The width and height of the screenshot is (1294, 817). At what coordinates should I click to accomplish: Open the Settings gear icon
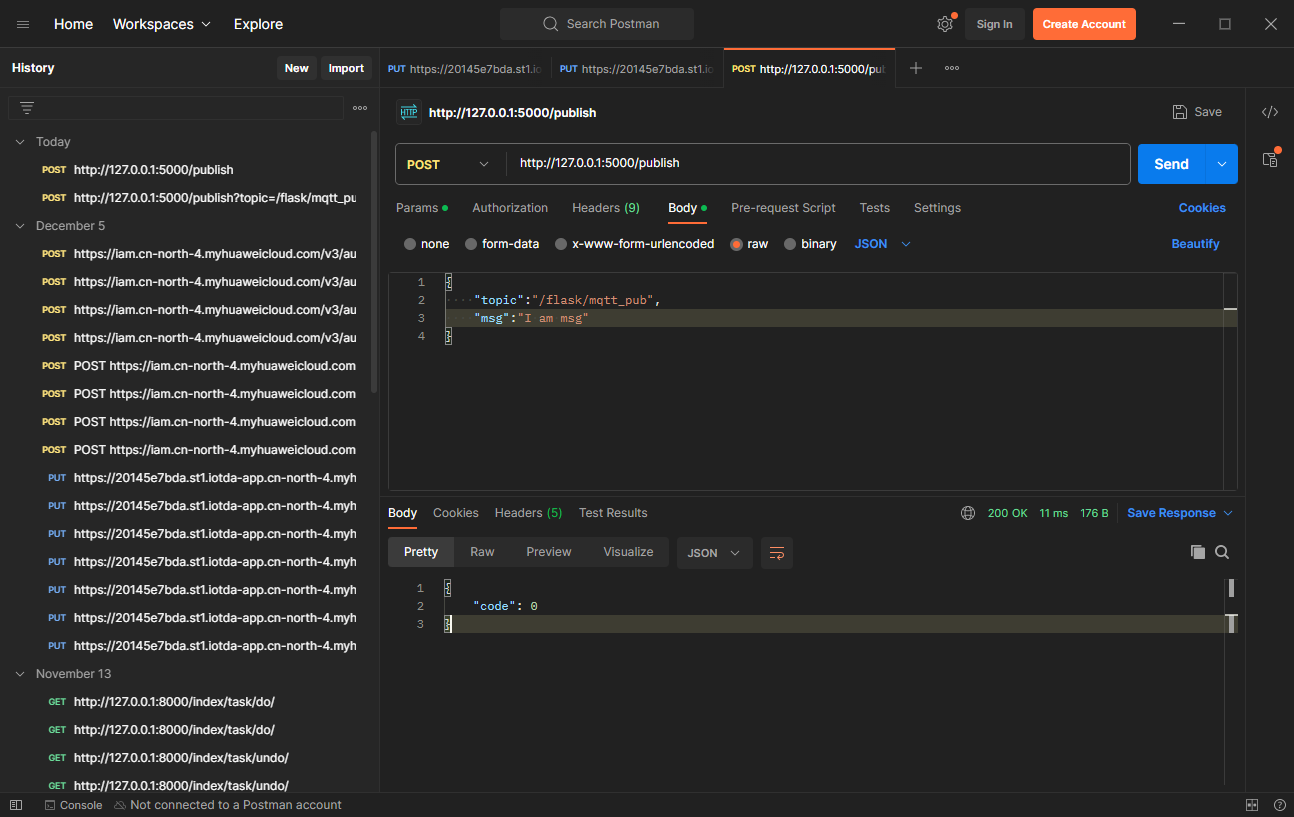click(x=945, y=24)
